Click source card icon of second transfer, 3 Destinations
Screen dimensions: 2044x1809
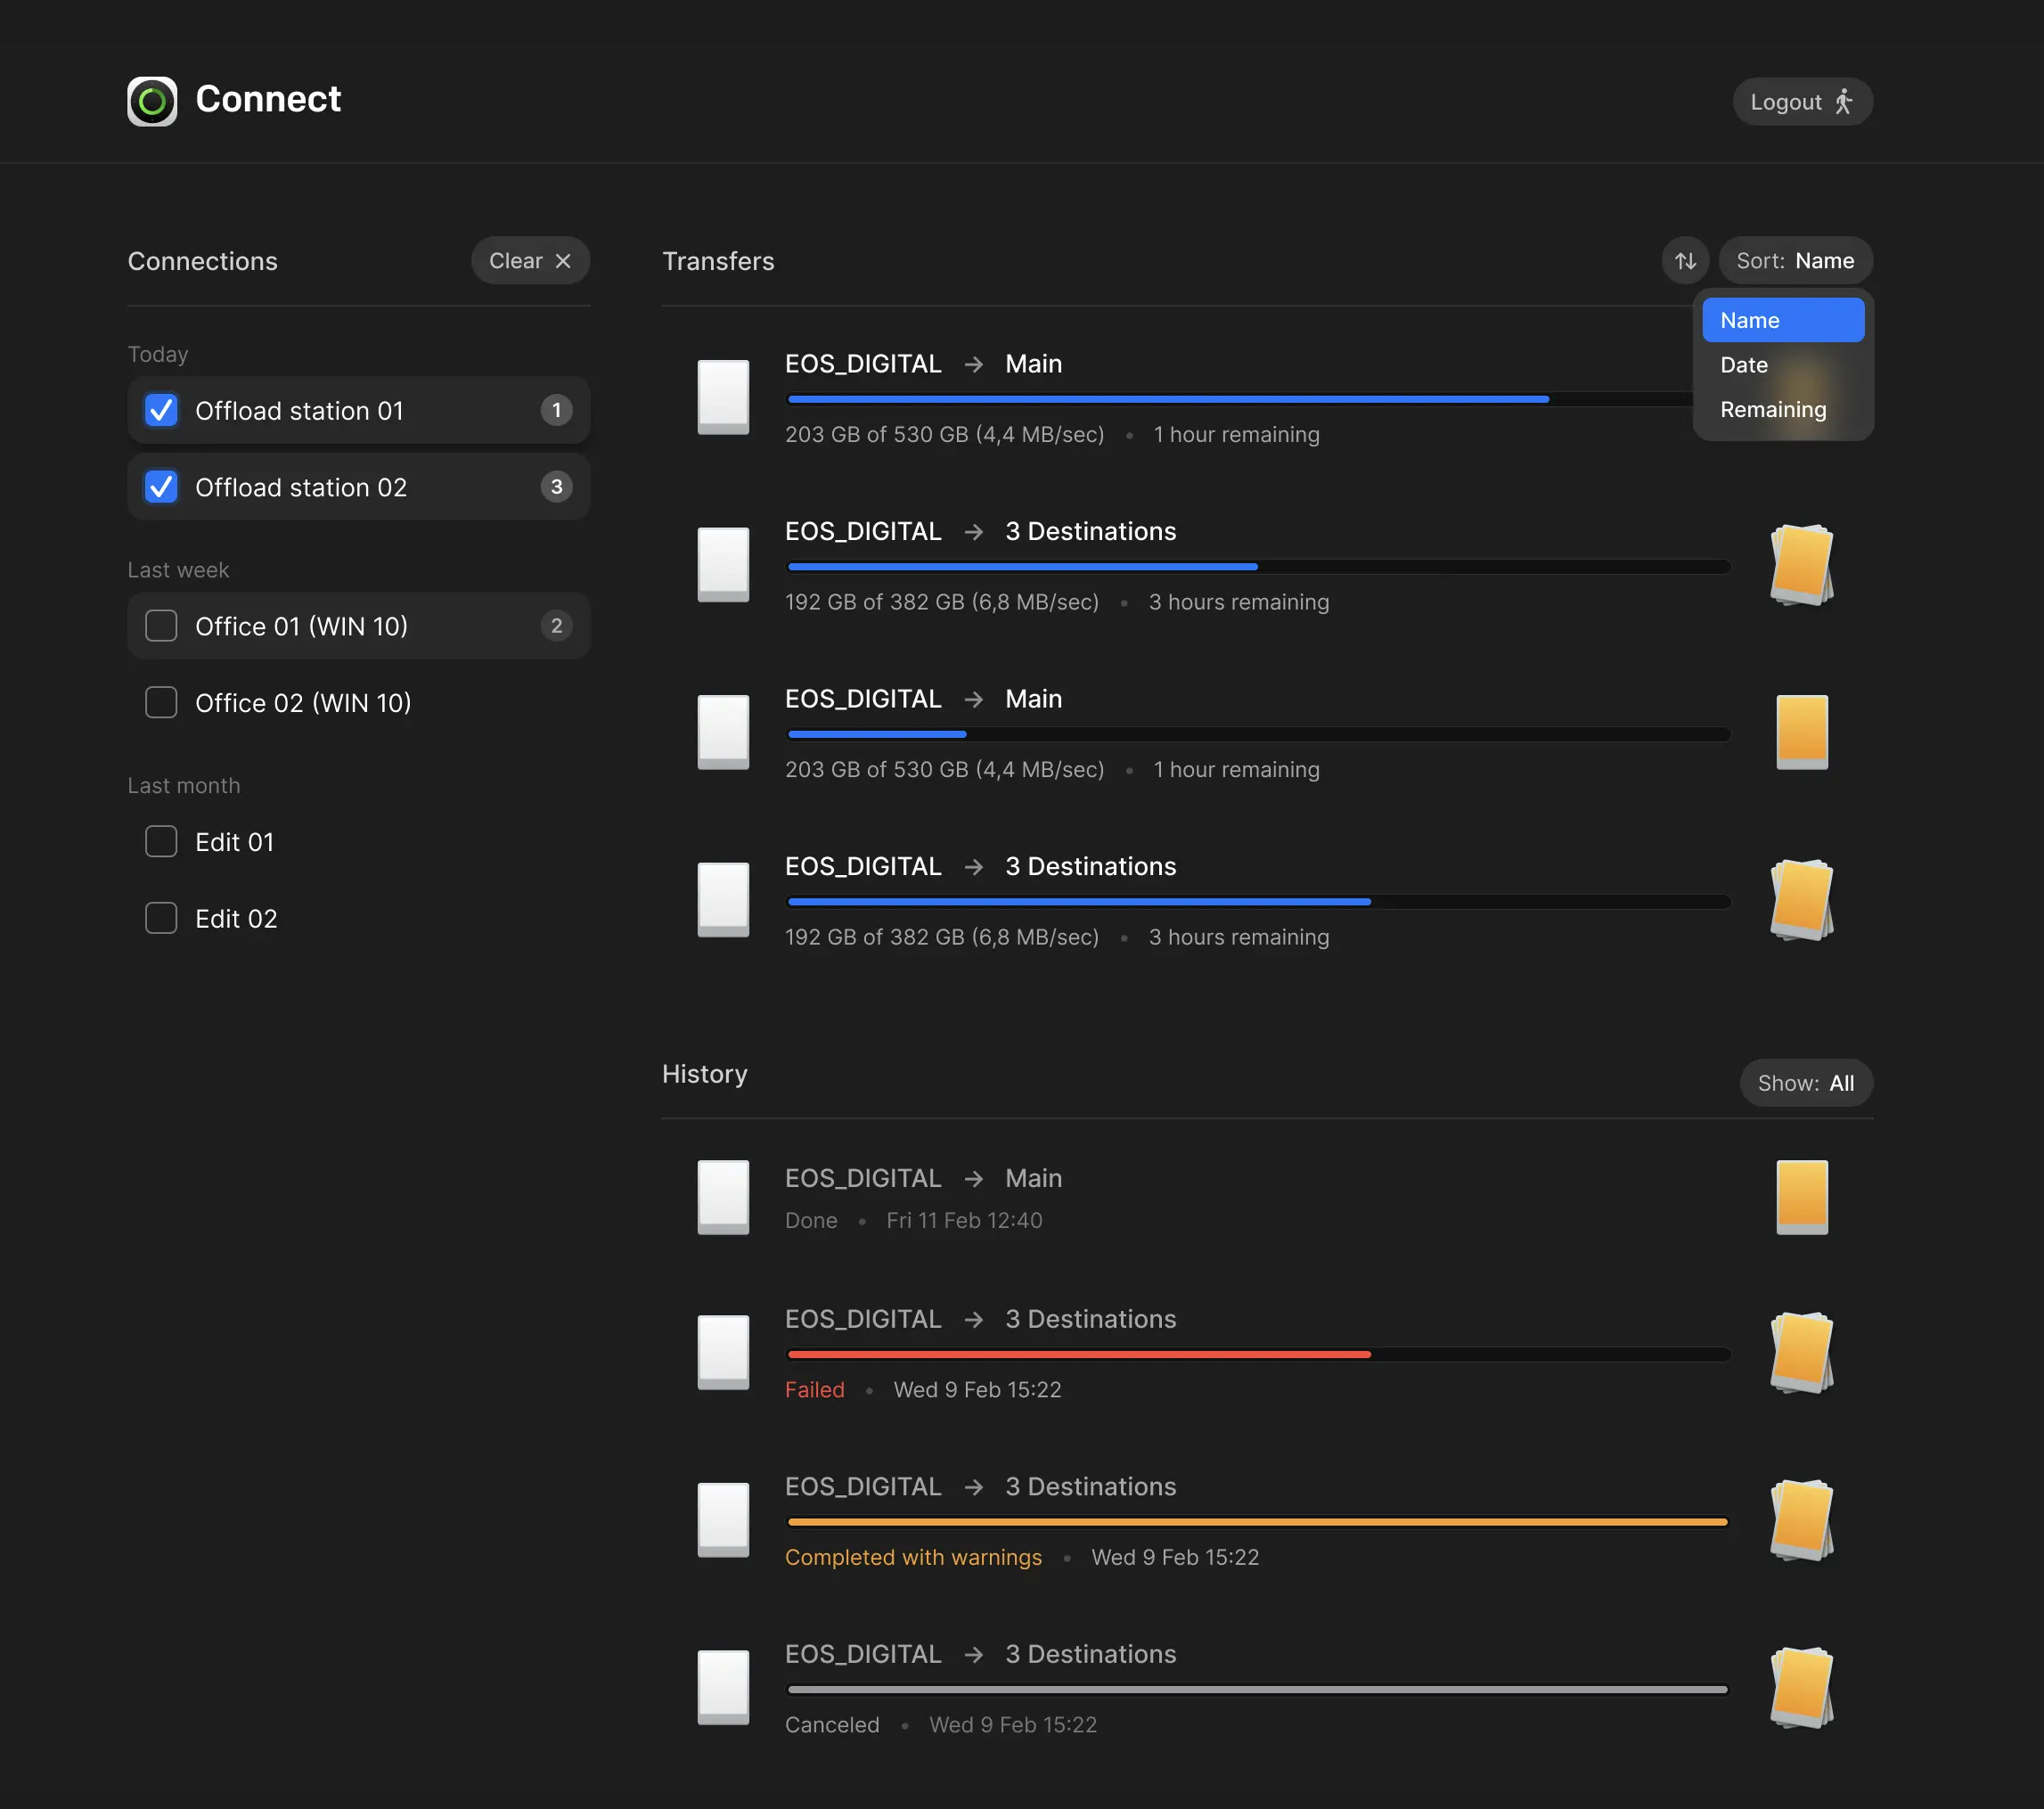click(723, 565)
